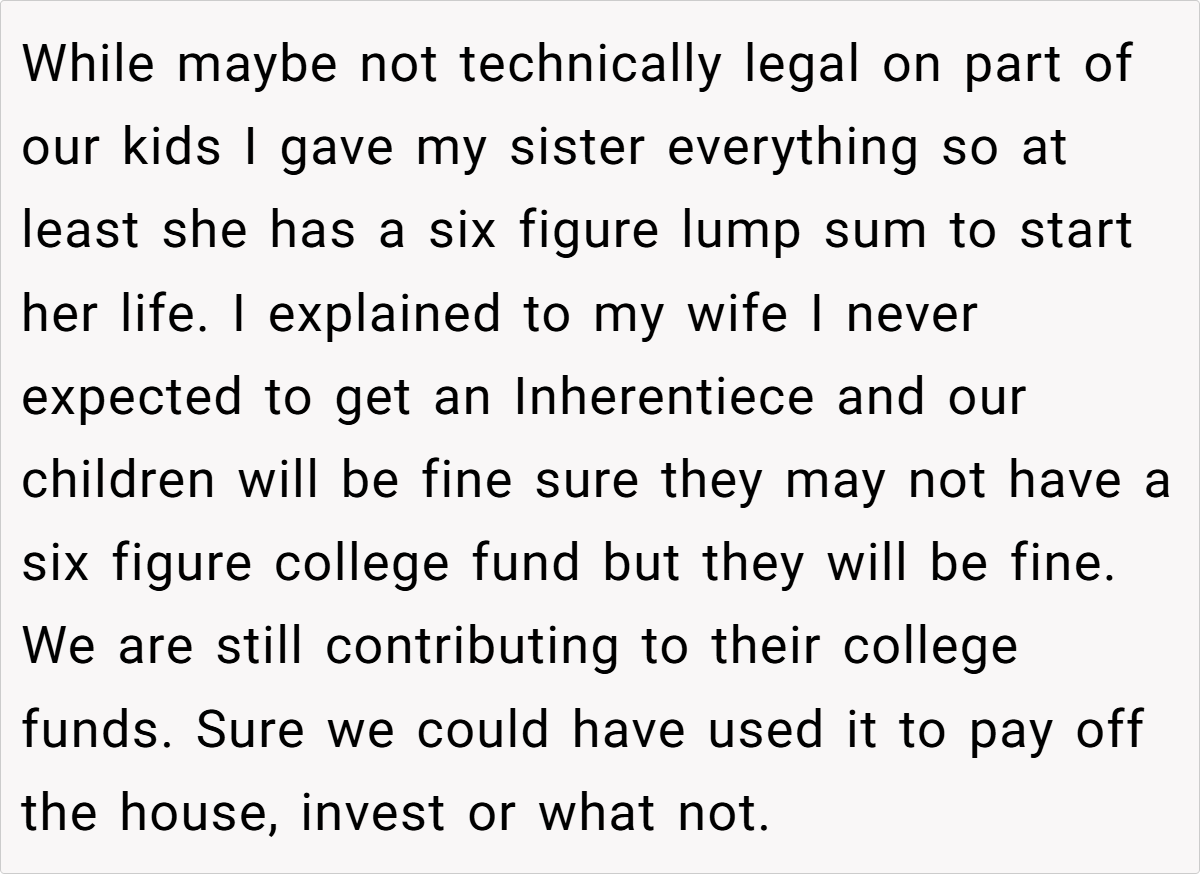The width and height of the screenshot is (1200, 874).
Task: Click the word "never"
Action: 912,314
